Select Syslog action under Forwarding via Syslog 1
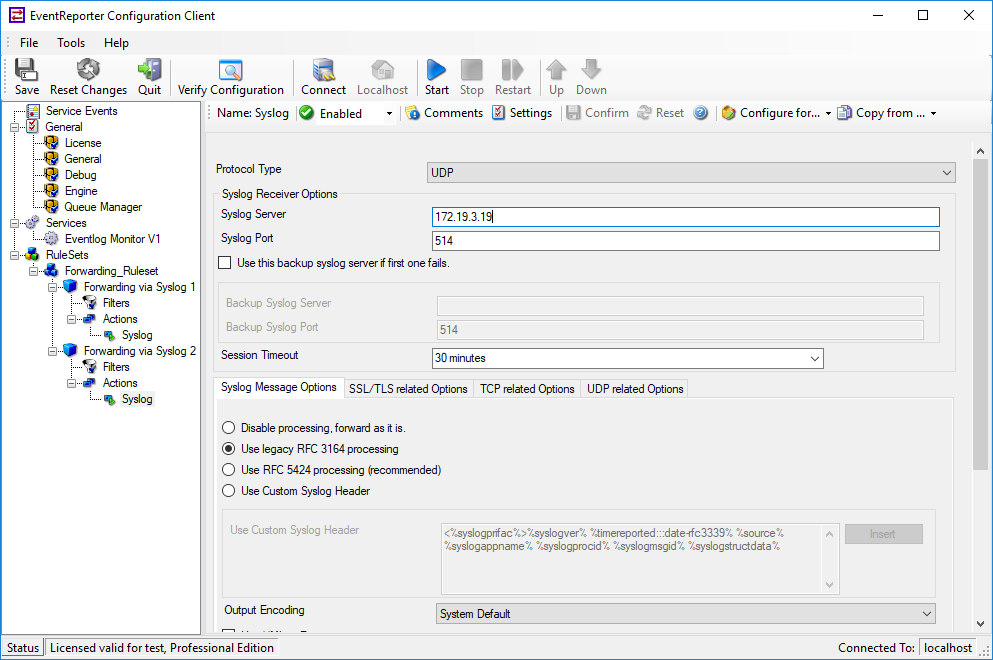 tap(137, 335)
